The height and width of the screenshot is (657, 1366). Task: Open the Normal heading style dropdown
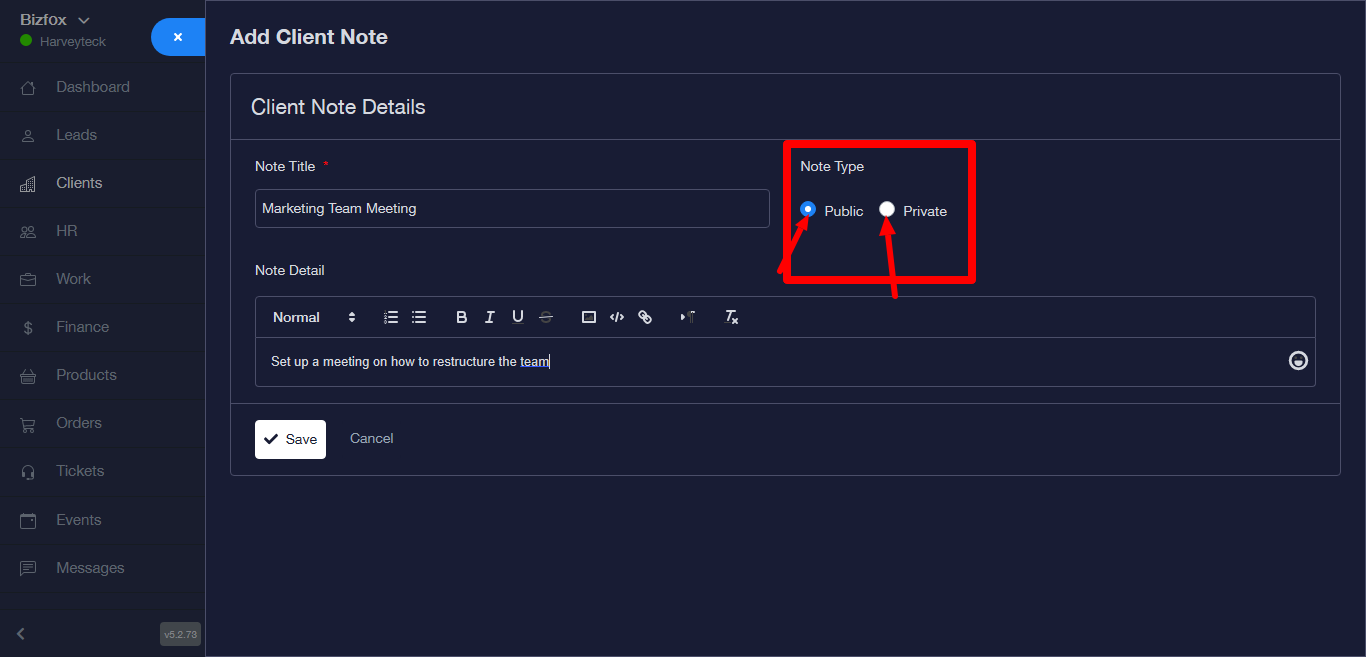click(314, 317)
